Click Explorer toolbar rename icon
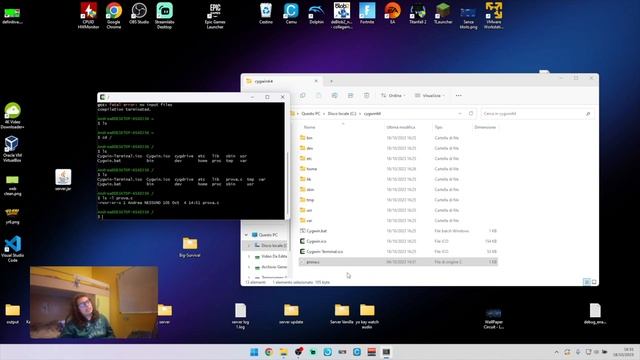The width and height of the screenshot is (640, 360). click(334, 96)
